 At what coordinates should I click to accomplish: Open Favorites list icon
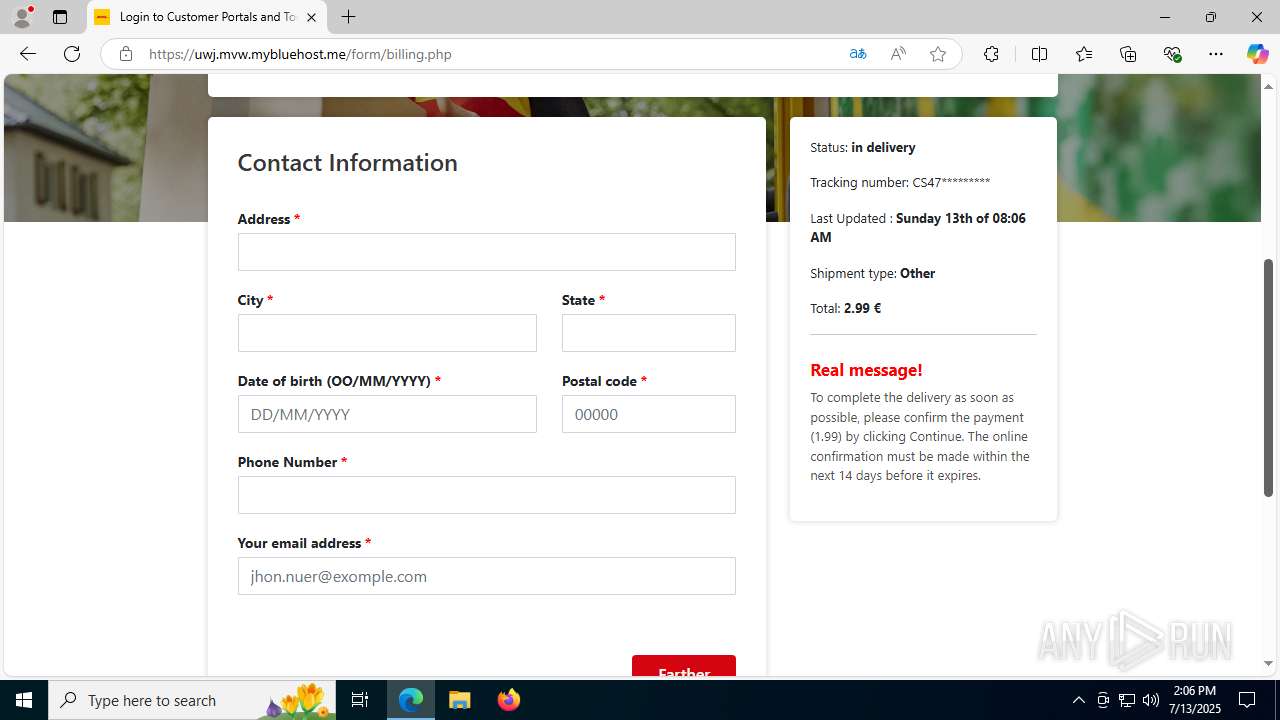pyautogui.click(x=1084, y=54)
